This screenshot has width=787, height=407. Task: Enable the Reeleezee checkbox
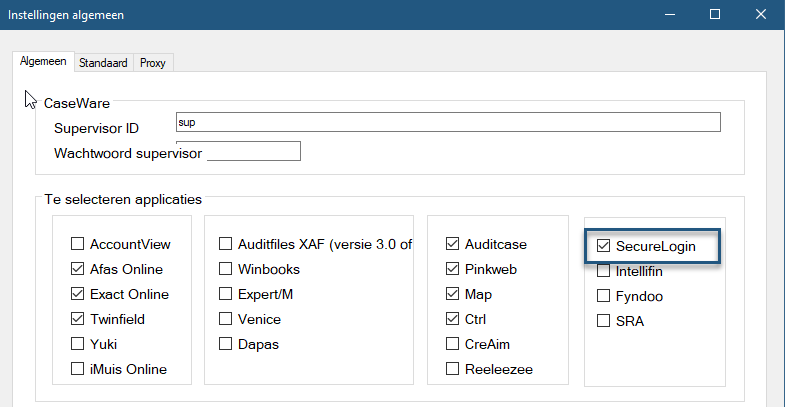point(452,369)
